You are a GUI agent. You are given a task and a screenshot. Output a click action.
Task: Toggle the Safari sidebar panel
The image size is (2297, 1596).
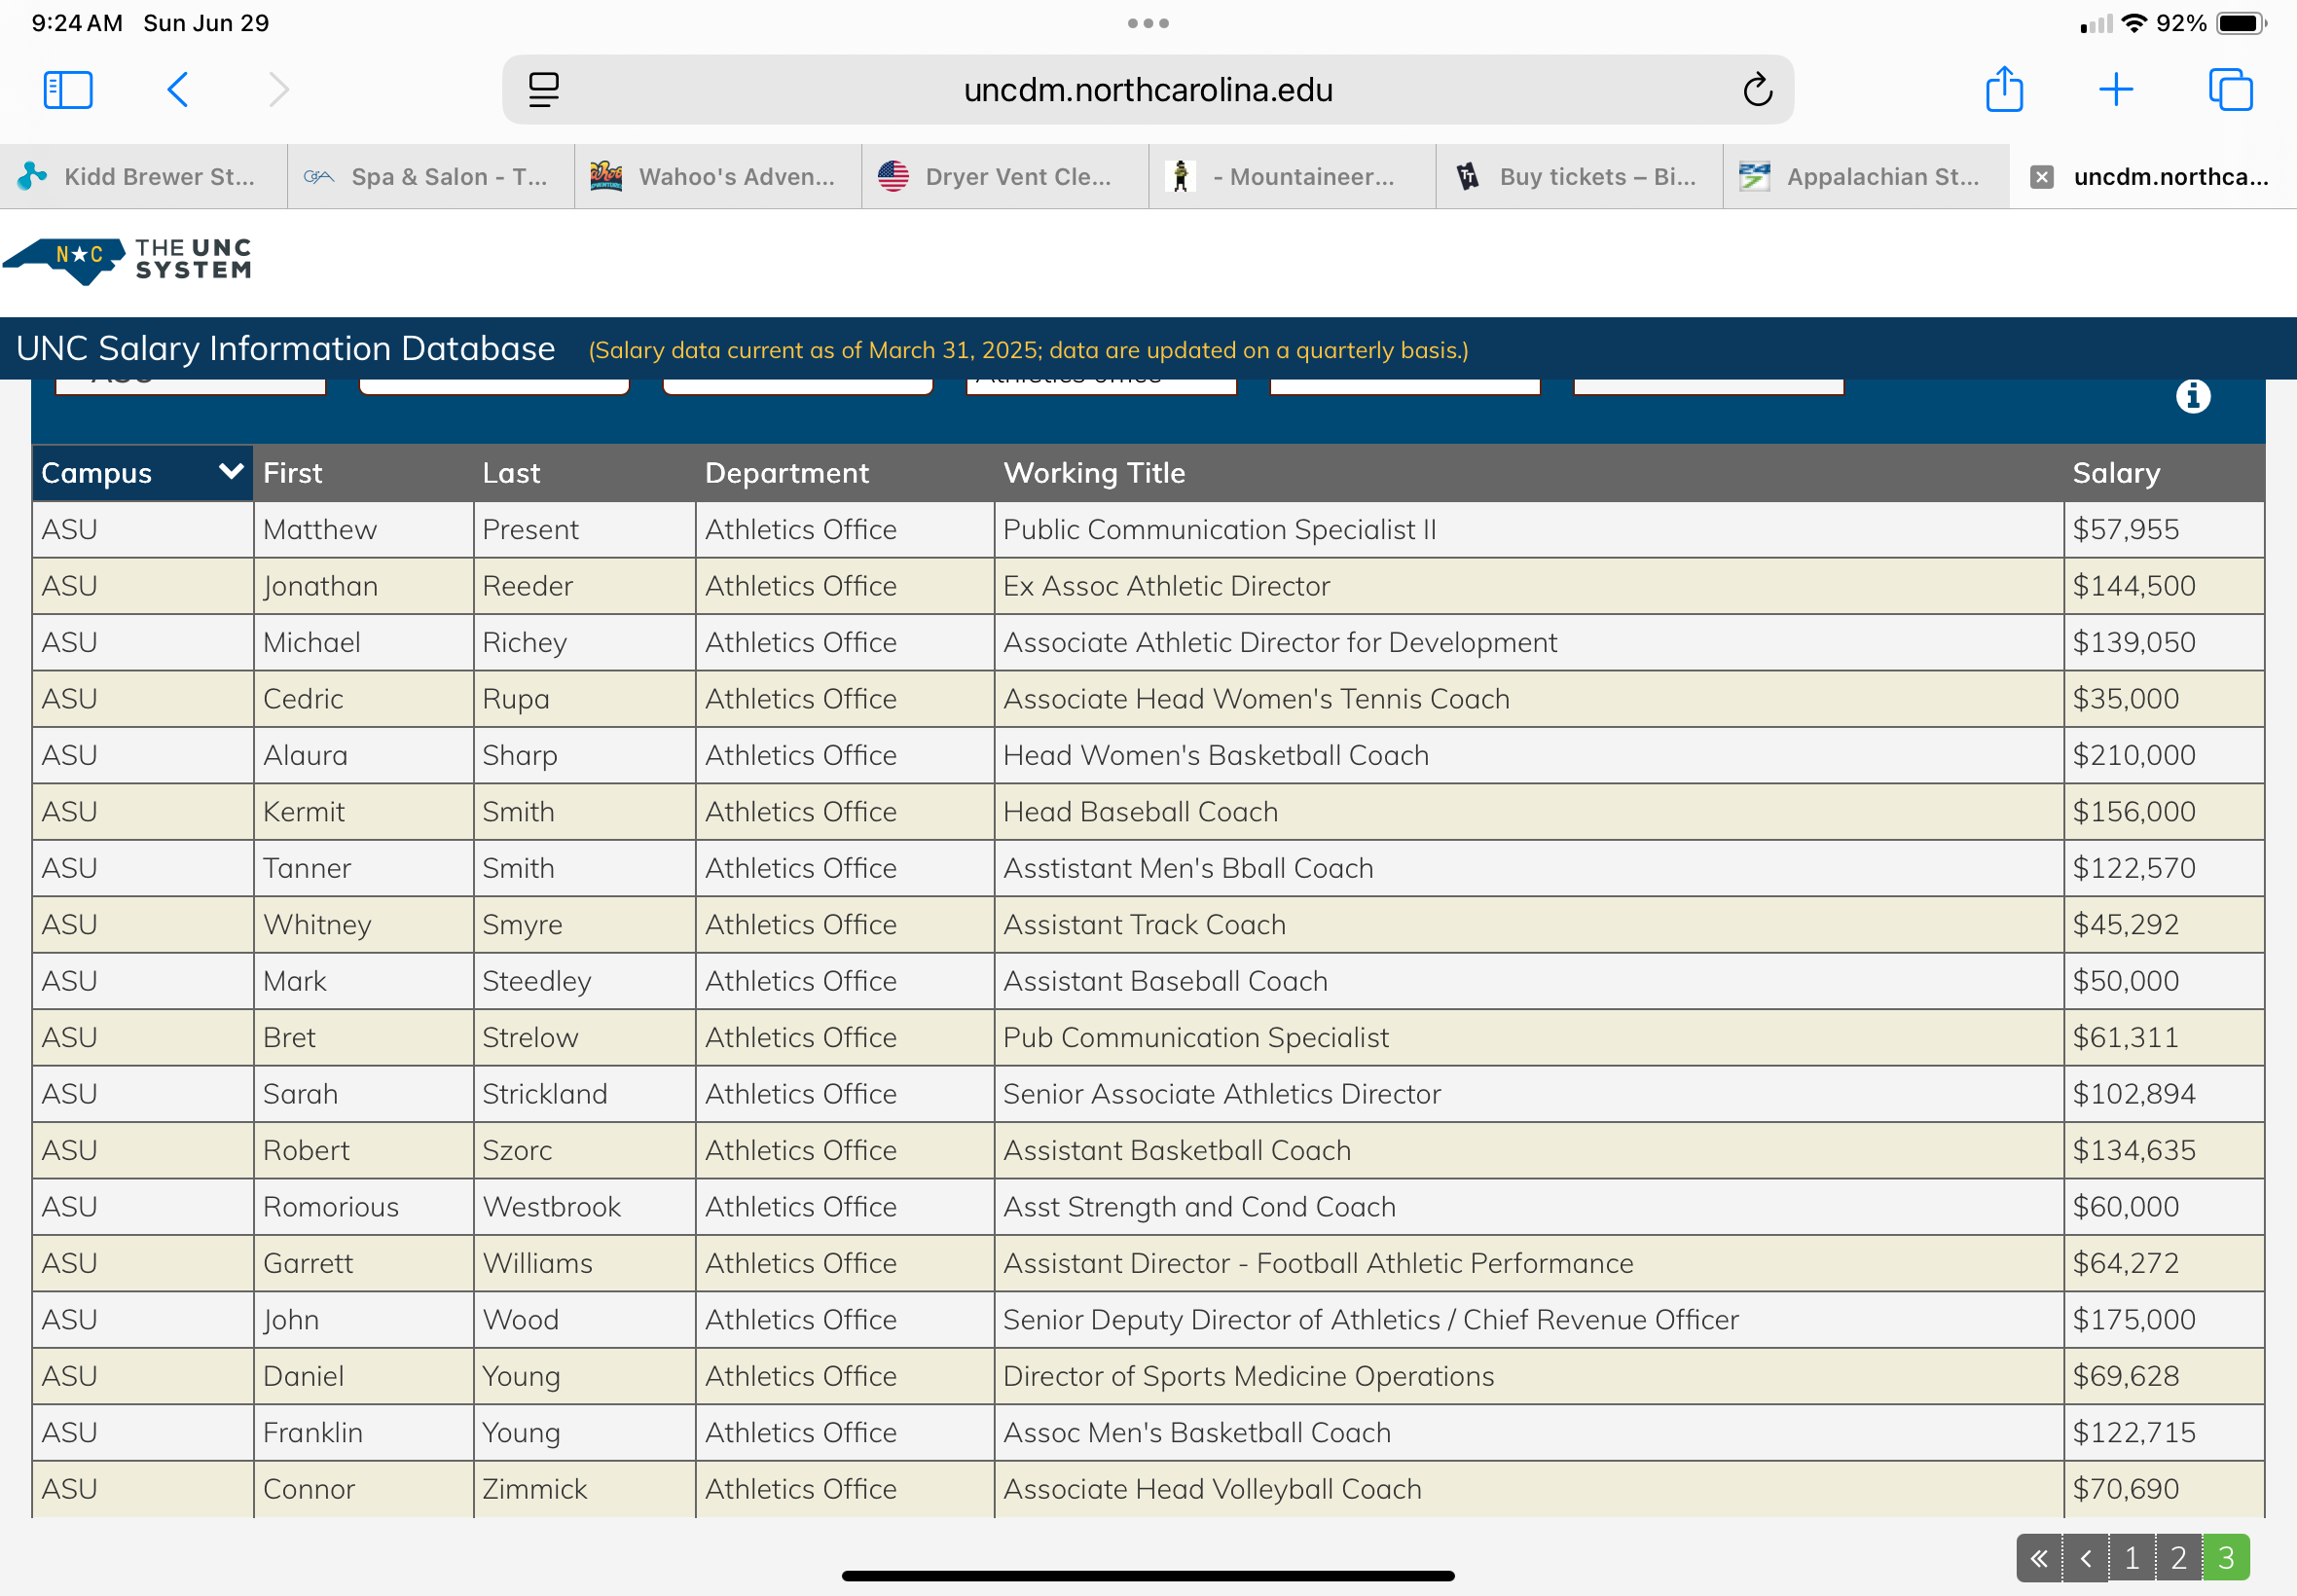tap(68, 90)
